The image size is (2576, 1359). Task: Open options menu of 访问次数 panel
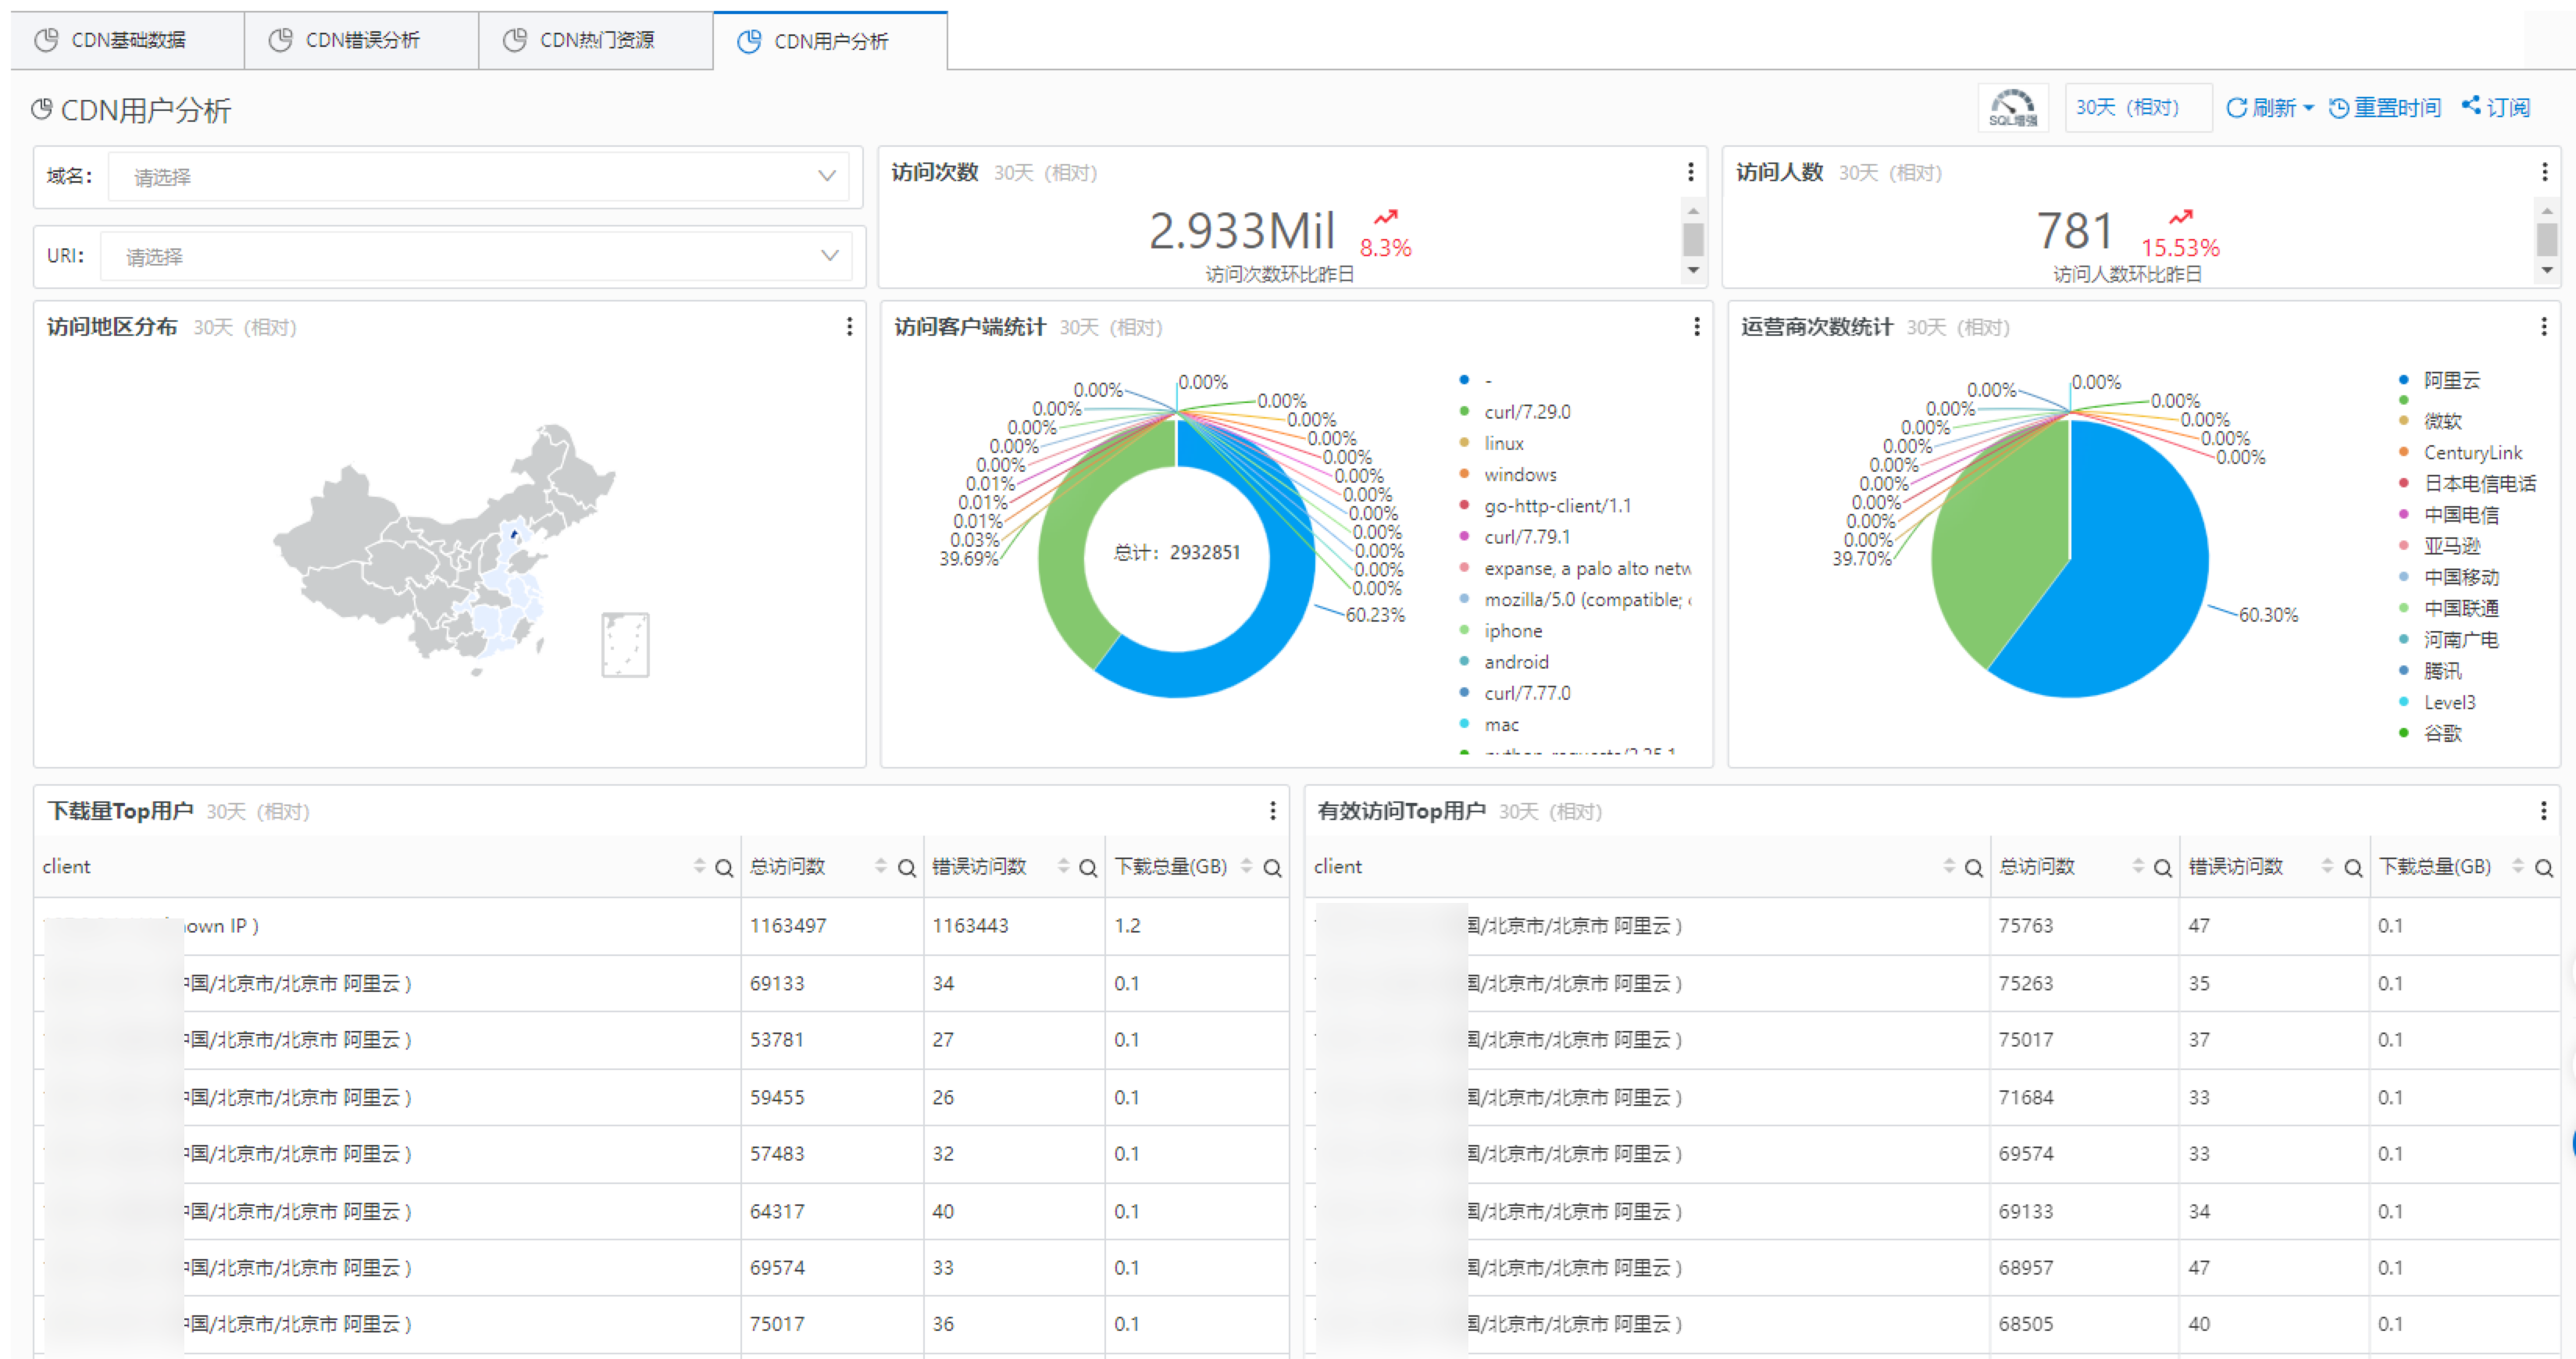pos(1690,172)
